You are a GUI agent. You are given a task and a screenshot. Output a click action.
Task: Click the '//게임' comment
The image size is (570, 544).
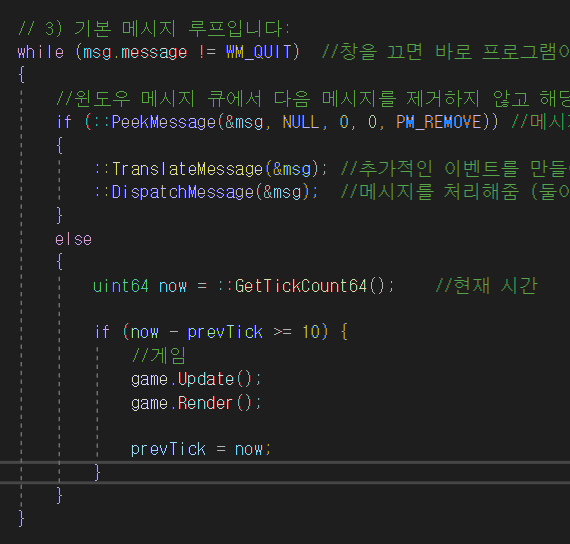coord(158,356)
